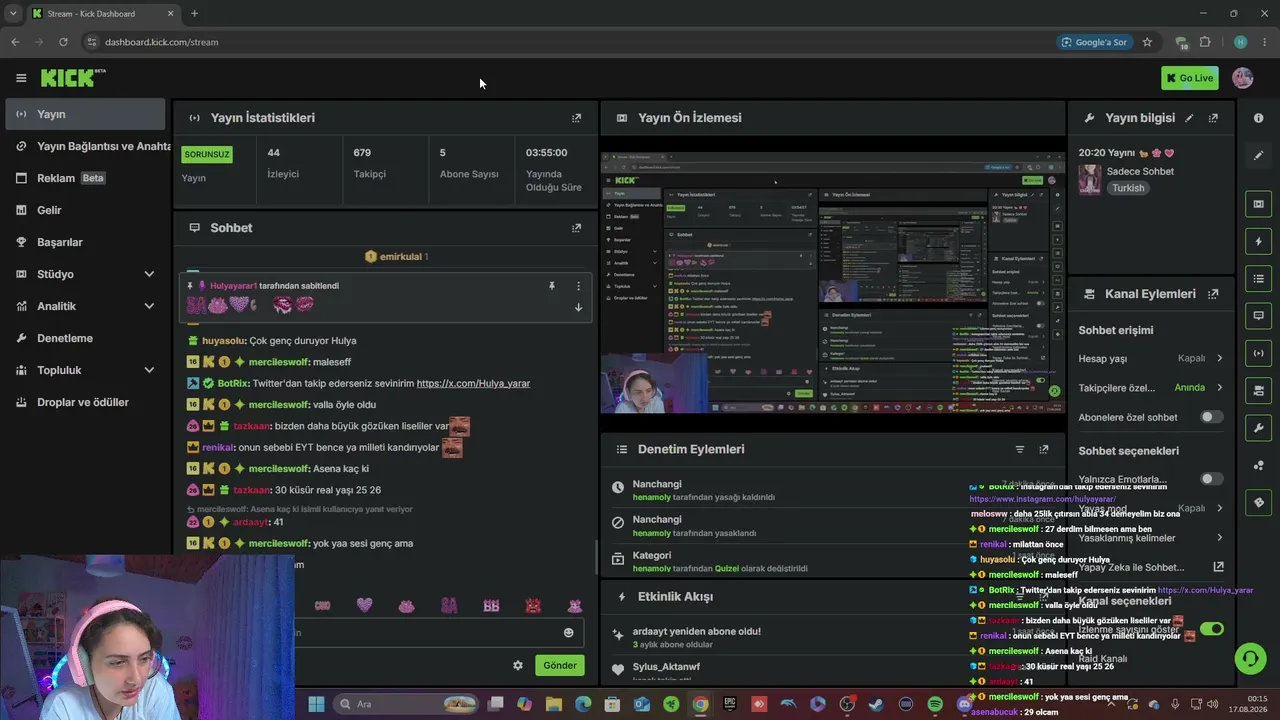Click the info icon in right rail
This screenshot has height=720, width=1280.
pos(1258,118)
